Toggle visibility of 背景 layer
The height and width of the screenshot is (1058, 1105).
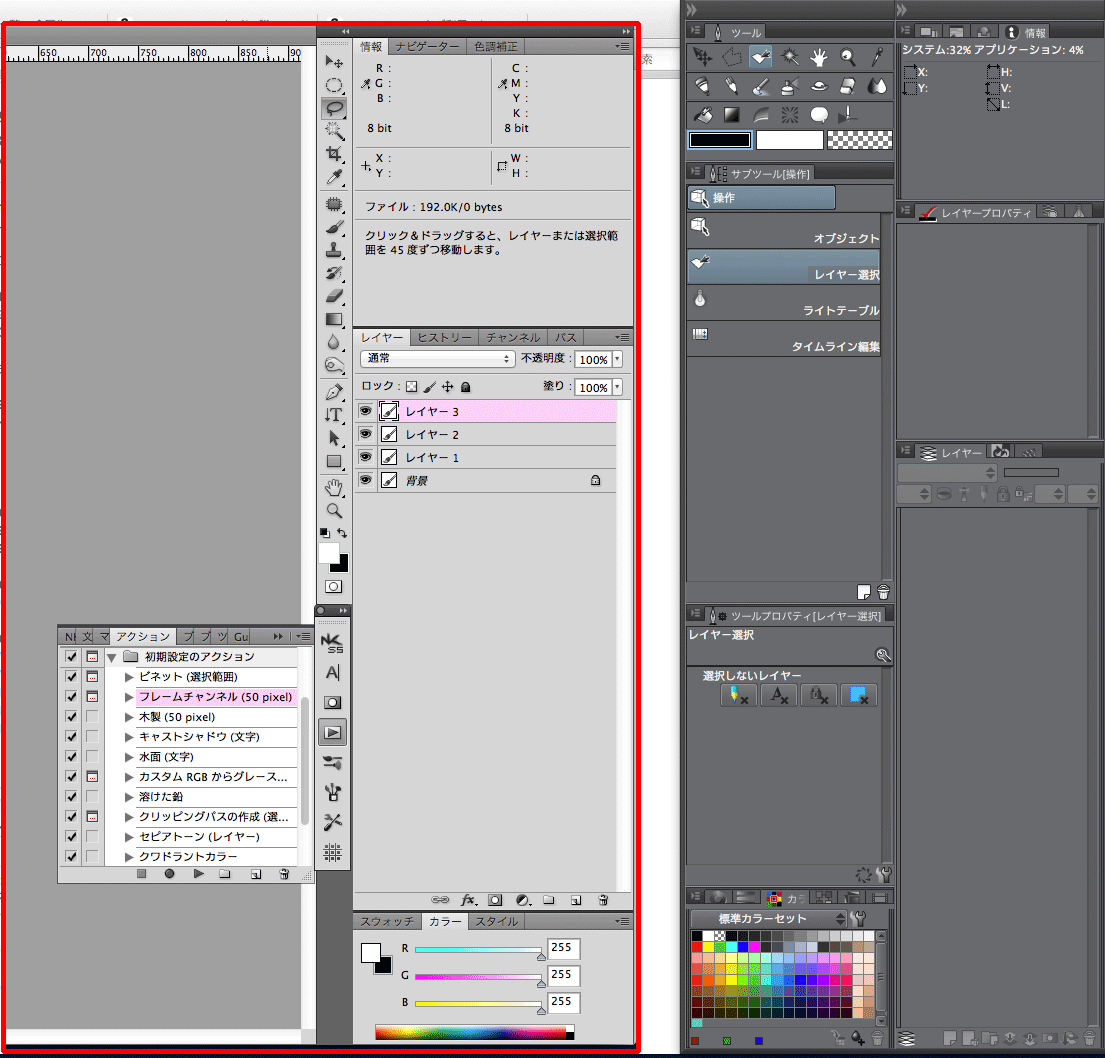pyautogui.click(x=365, y=481)
